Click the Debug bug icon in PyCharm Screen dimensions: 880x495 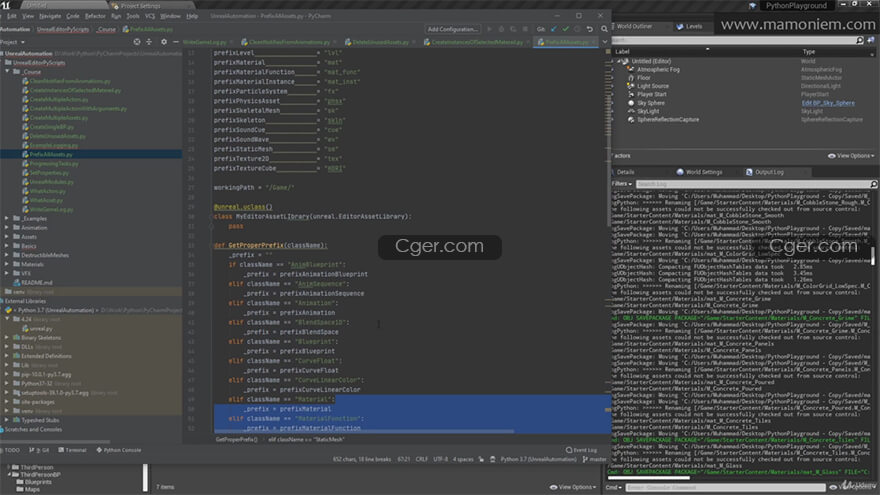[x=501, y=29]
